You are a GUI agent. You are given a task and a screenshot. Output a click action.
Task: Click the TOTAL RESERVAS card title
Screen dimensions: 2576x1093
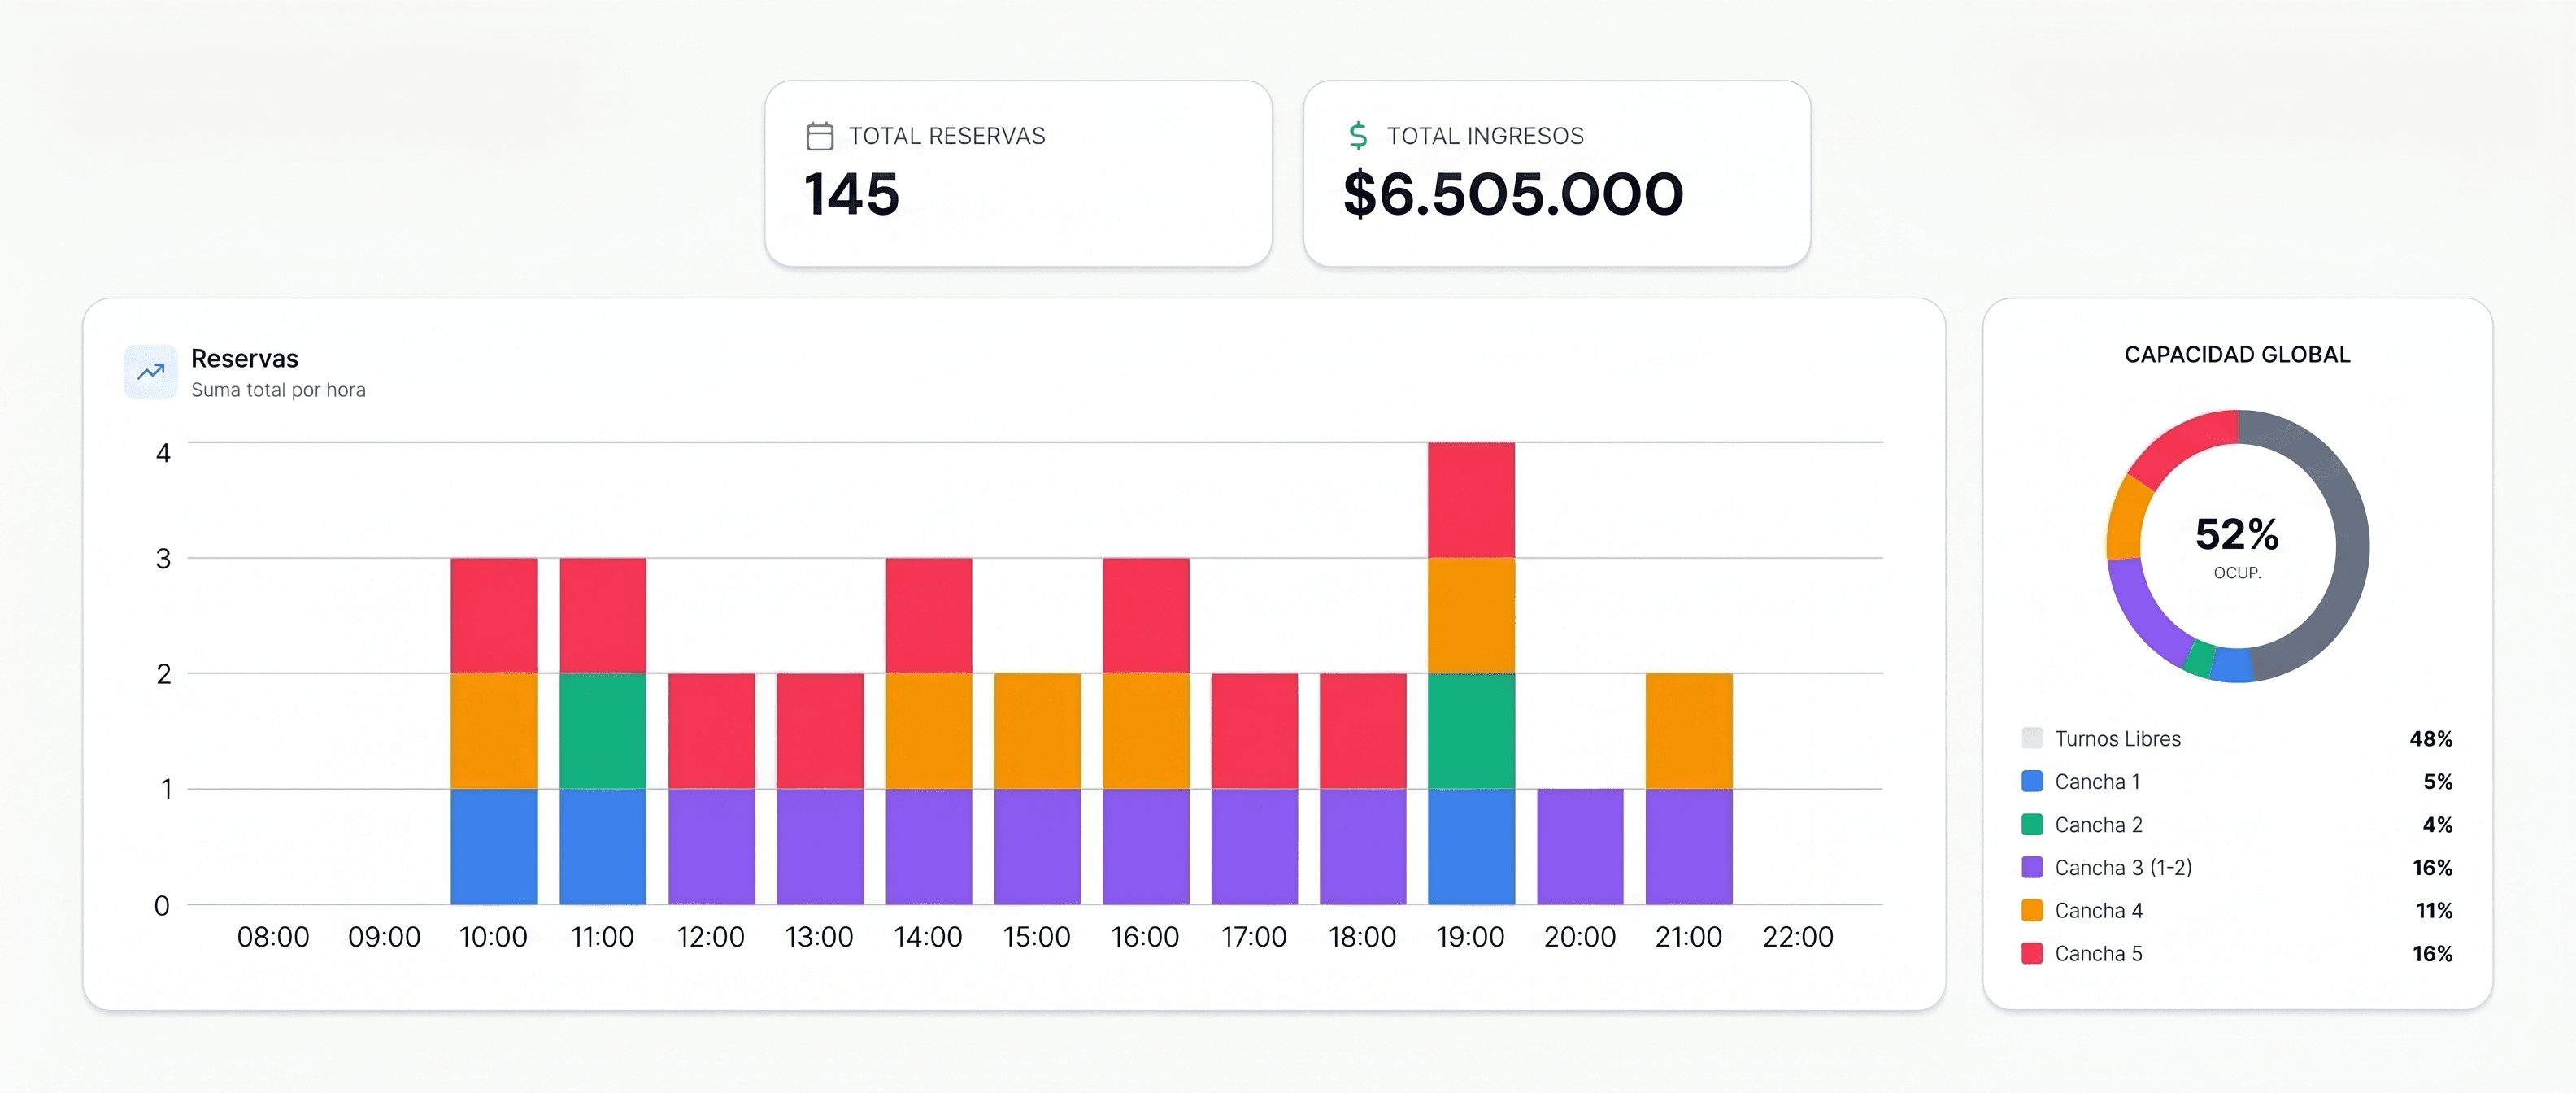point(947,136)
